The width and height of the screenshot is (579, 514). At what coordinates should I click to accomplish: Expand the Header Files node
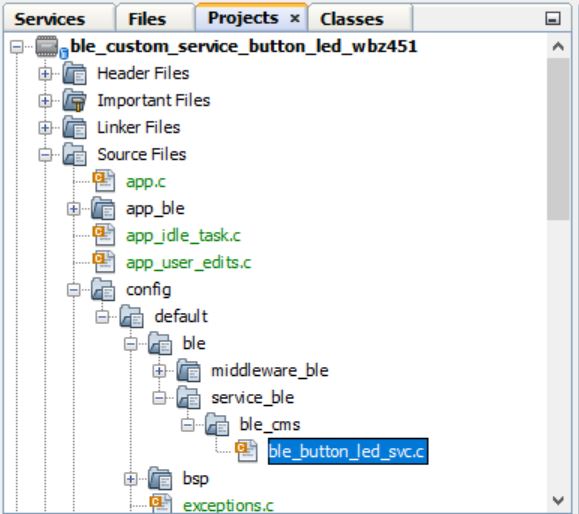point(45,74)
